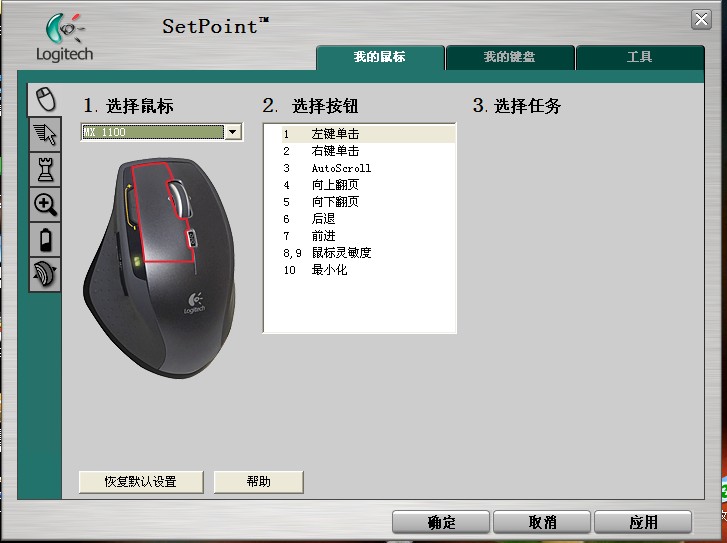
Task: Click the 应用 button
Action: (x=643, y=523)
